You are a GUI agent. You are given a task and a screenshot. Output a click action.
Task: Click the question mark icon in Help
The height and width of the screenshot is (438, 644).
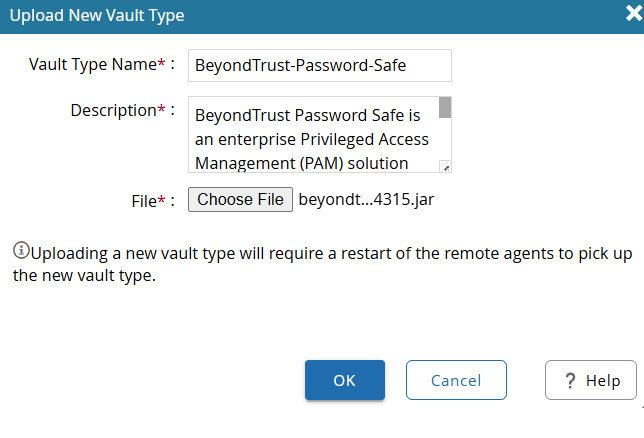pos(570,381)
